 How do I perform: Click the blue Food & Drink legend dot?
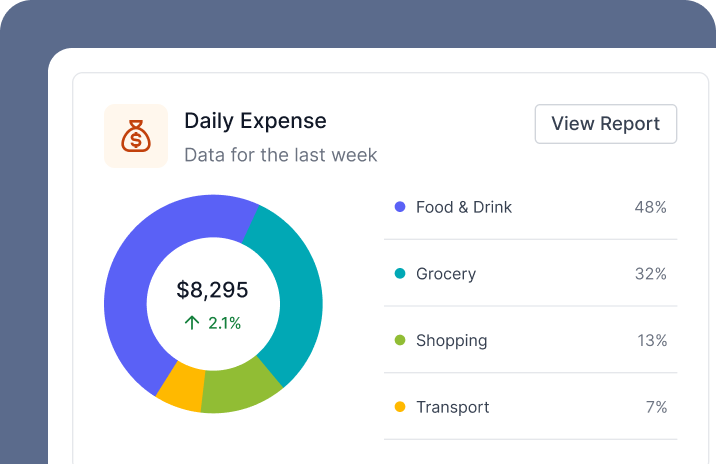click(400, 207)
